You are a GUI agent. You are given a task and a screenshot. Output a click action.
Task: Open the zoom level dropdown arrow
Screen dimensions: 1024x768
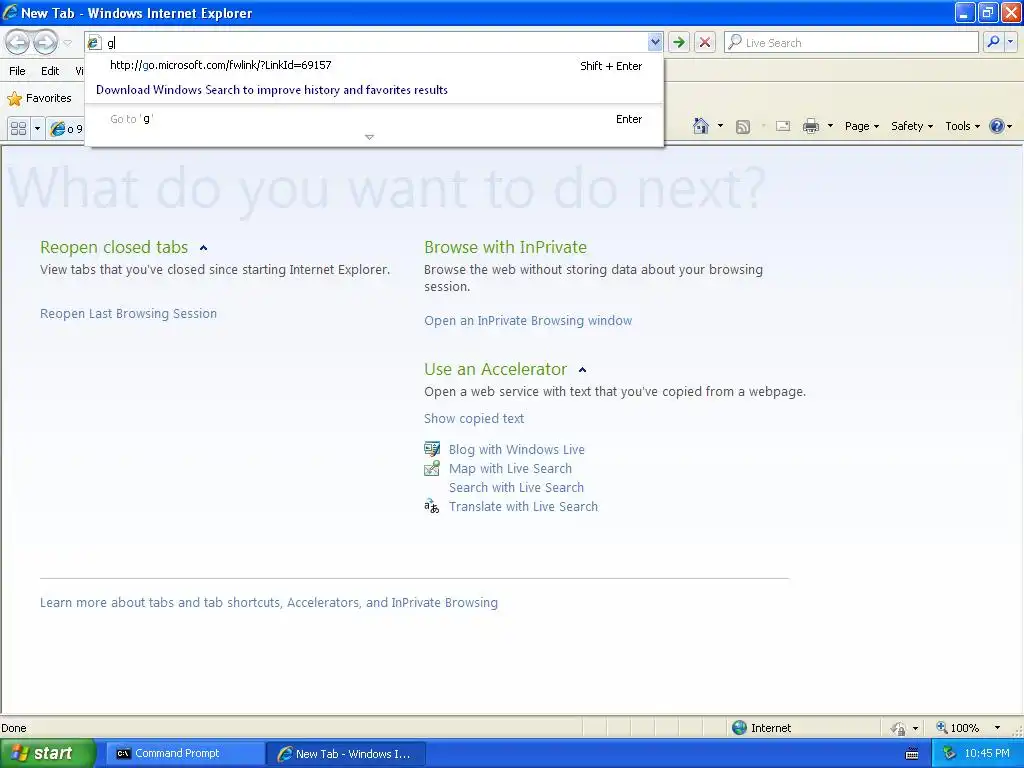pyautogui.click(x=997, y=728)
